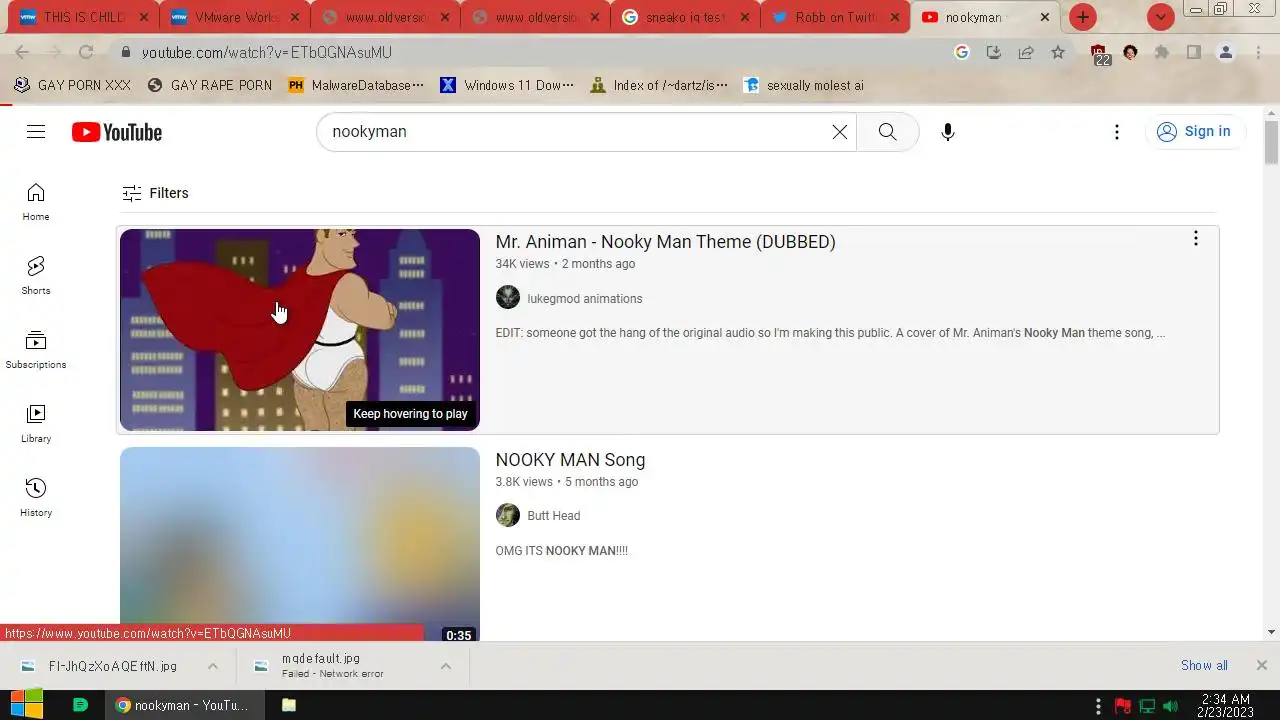Open the NOOKY MAN Song title
1280x720 pixels.
click(x=570, y=460)
